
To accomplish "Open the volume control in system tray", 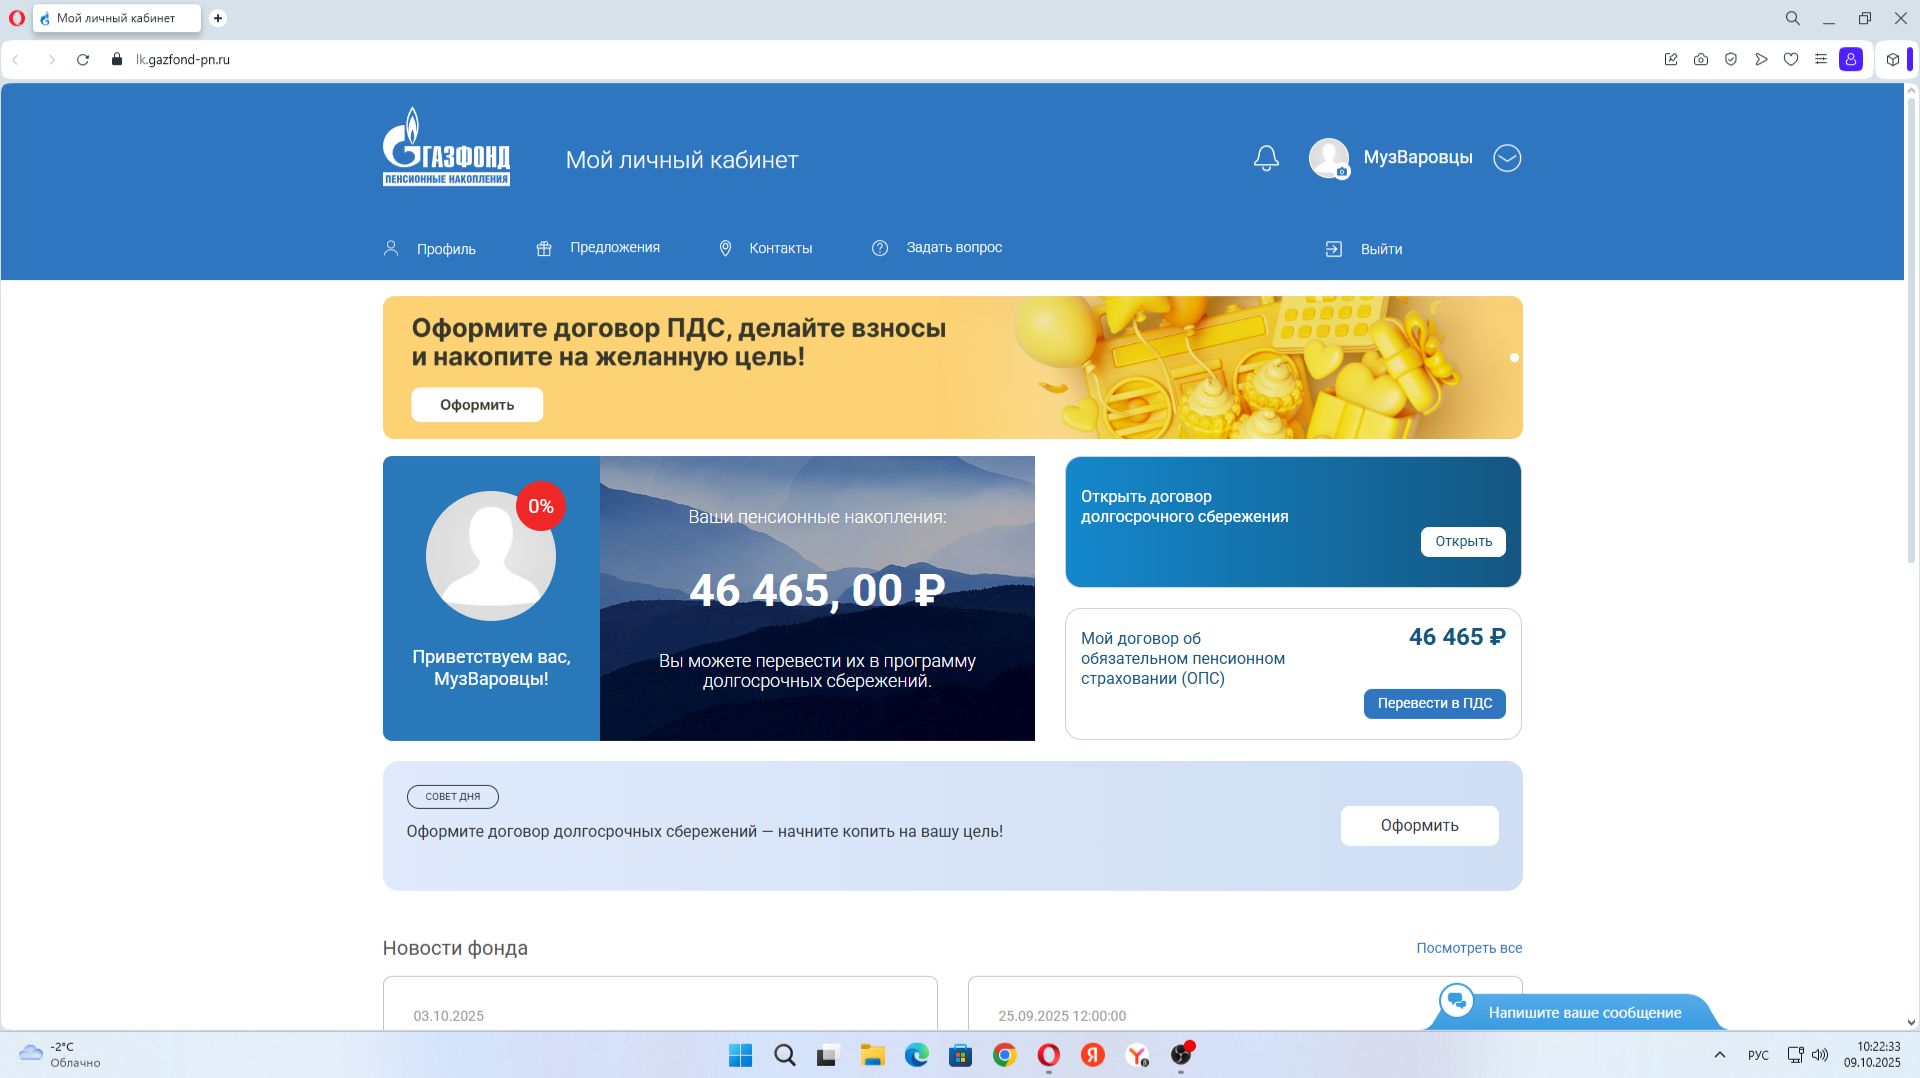I will coord(1820,1055).
